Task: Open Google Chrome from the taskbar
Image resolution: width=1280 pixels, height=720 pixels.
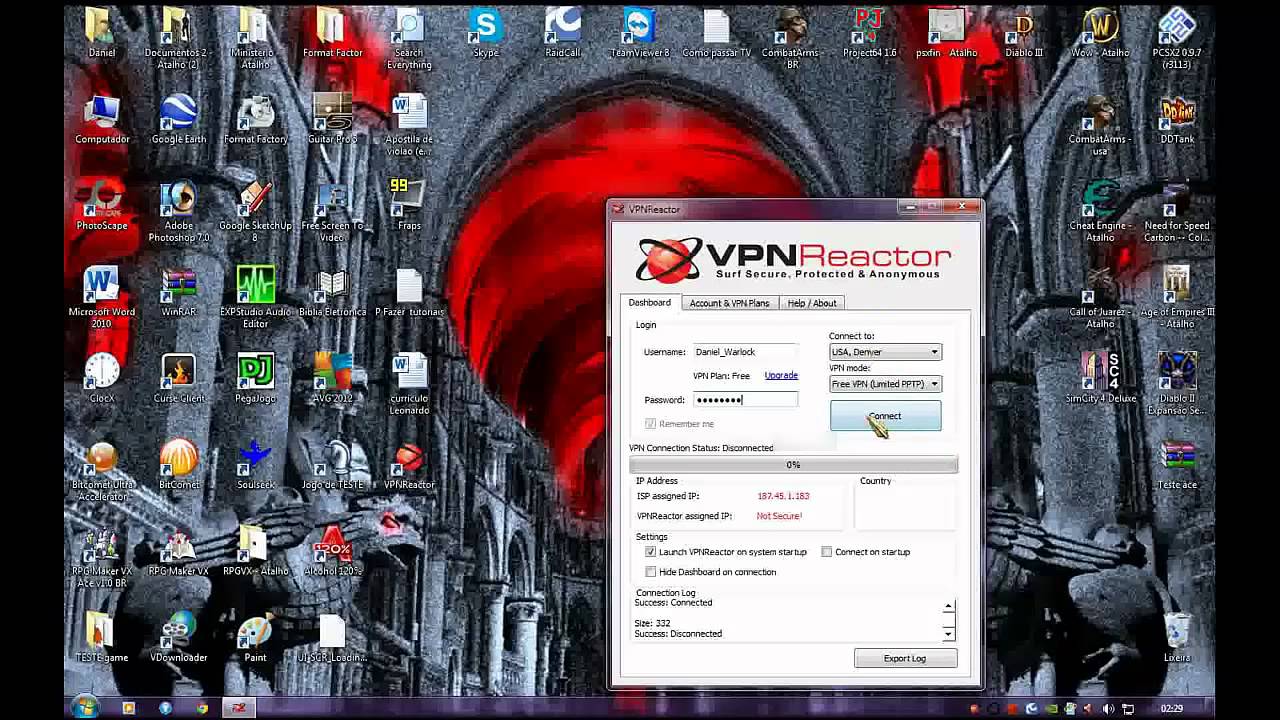Action: coord(202,708)
